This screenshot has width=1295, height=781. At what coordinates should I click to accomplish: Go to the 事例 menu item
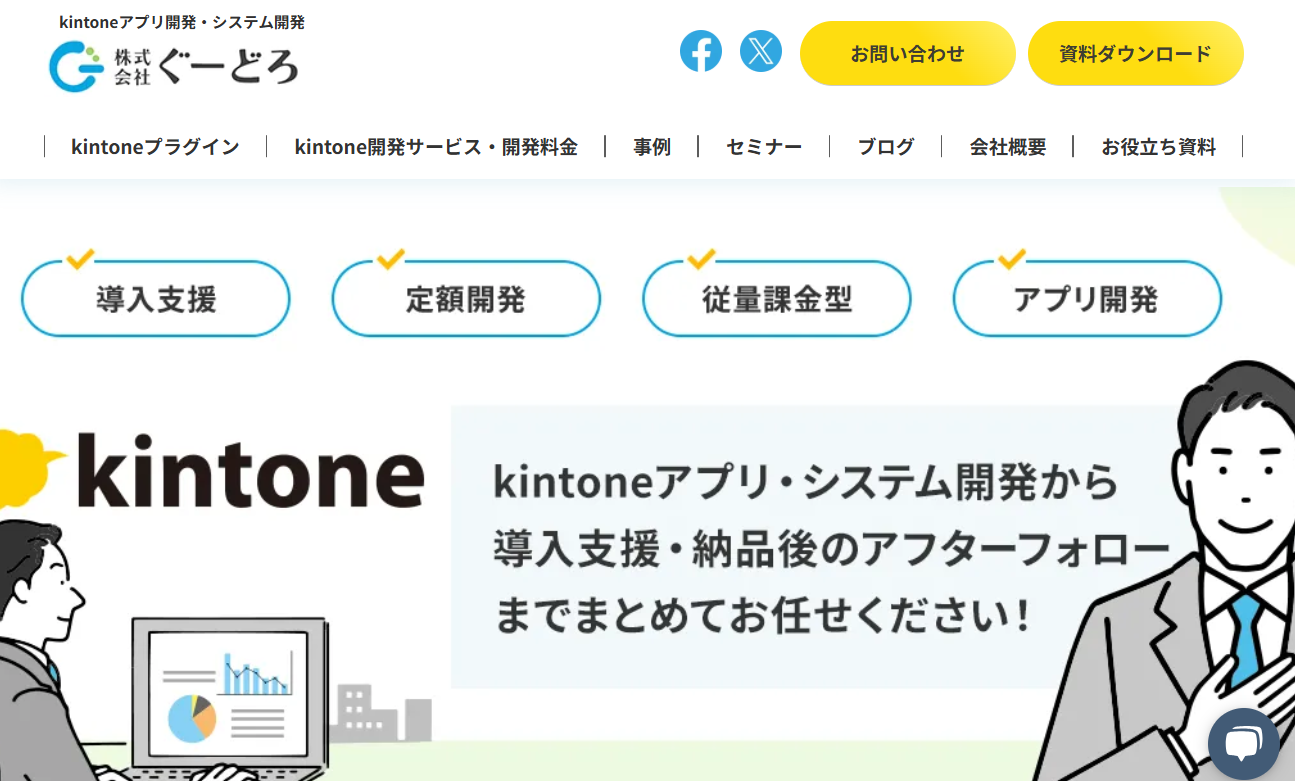[652, 147]
